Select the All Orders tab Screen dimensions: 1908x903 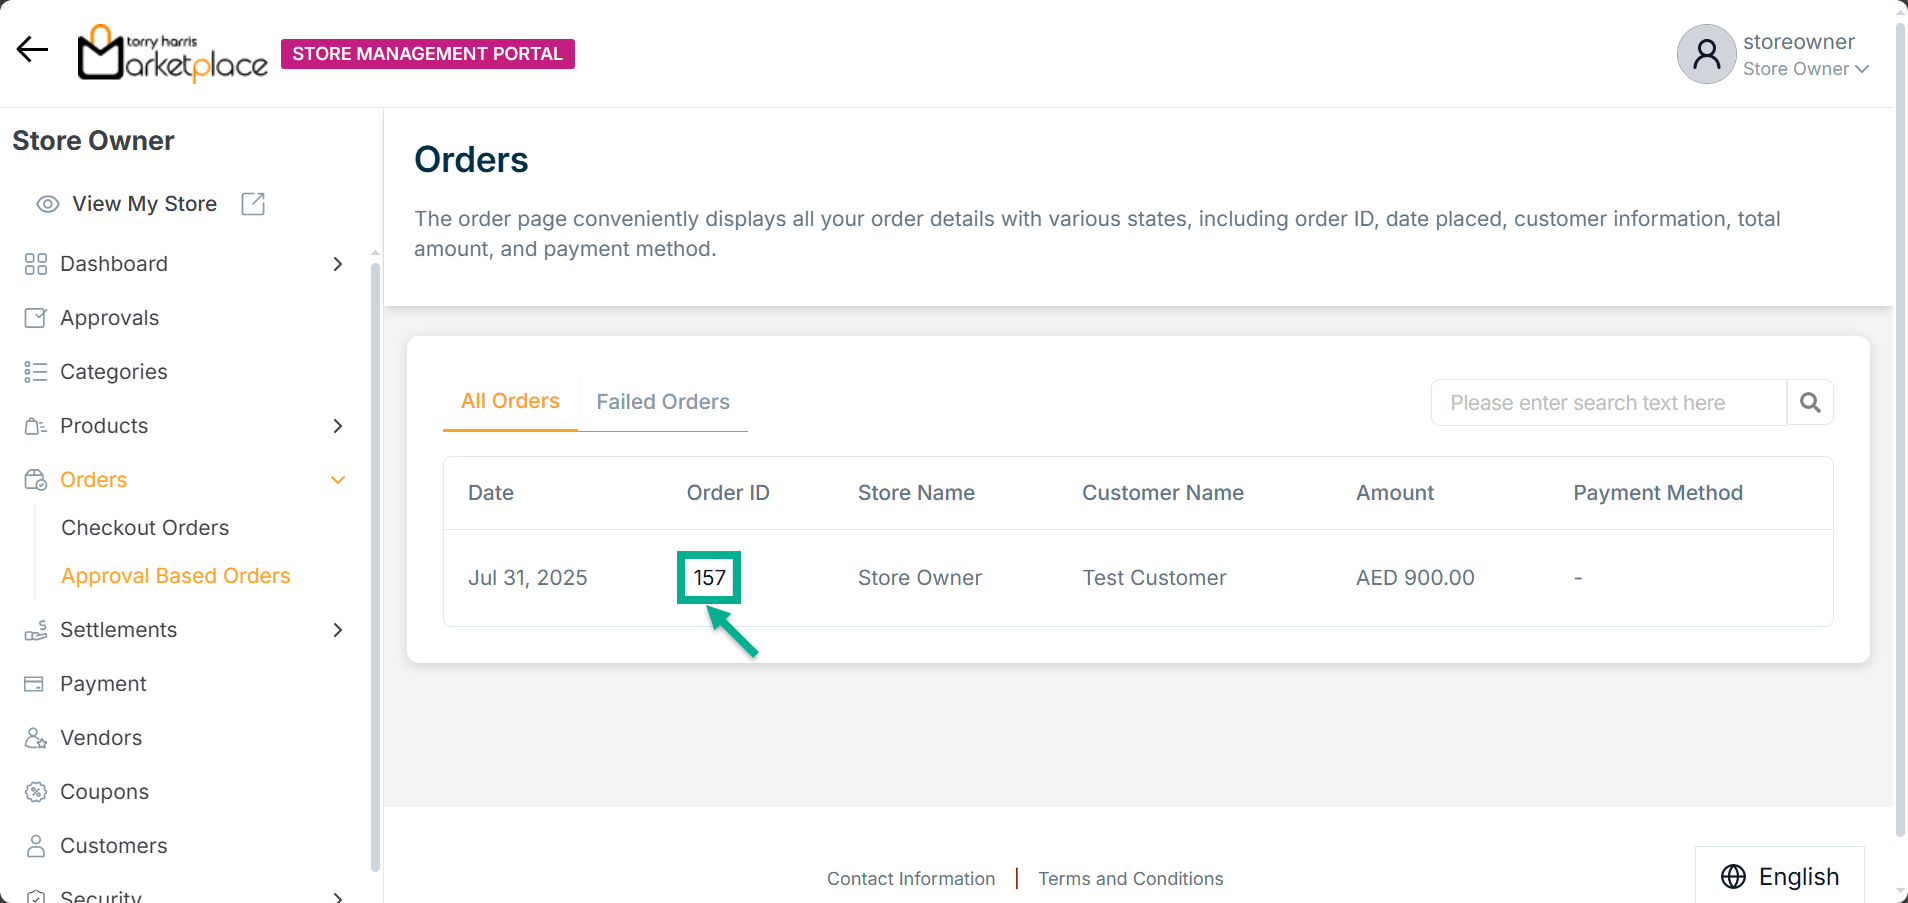click(x=510, y=401)
